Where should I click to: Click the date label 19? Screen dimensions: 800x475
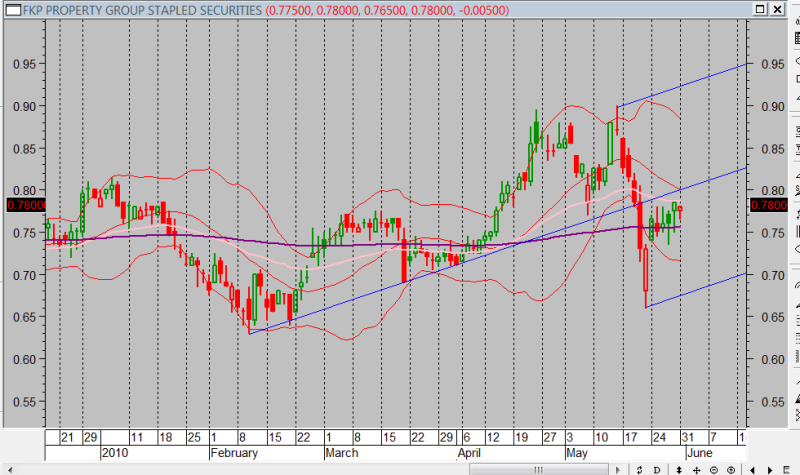pyautogui.click(x=521, y=437)
